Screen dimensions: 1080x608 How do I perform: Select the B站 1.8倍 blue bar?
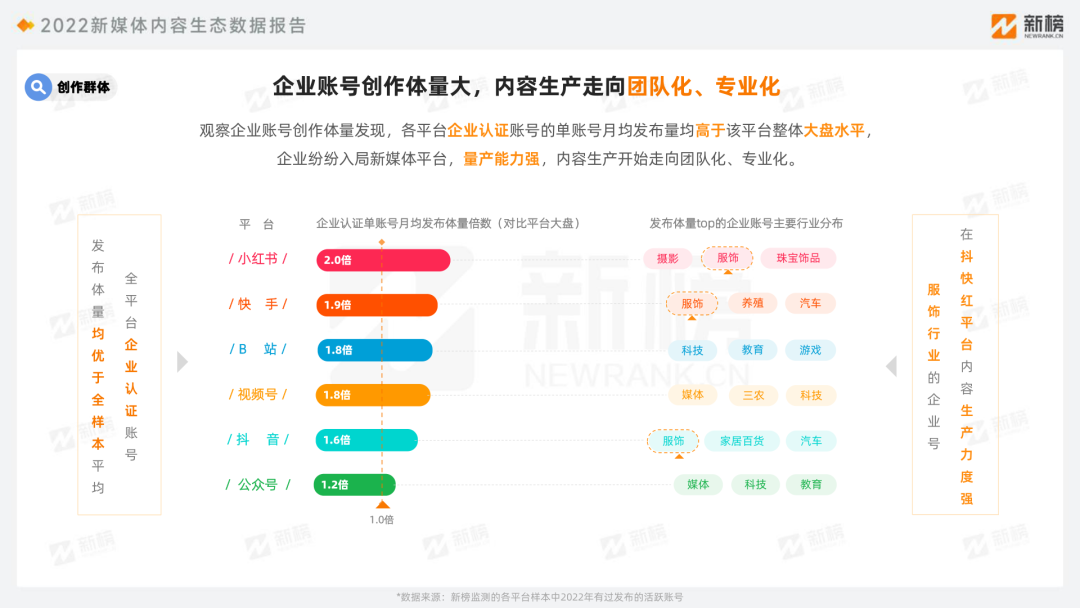(x=375, y=350)
